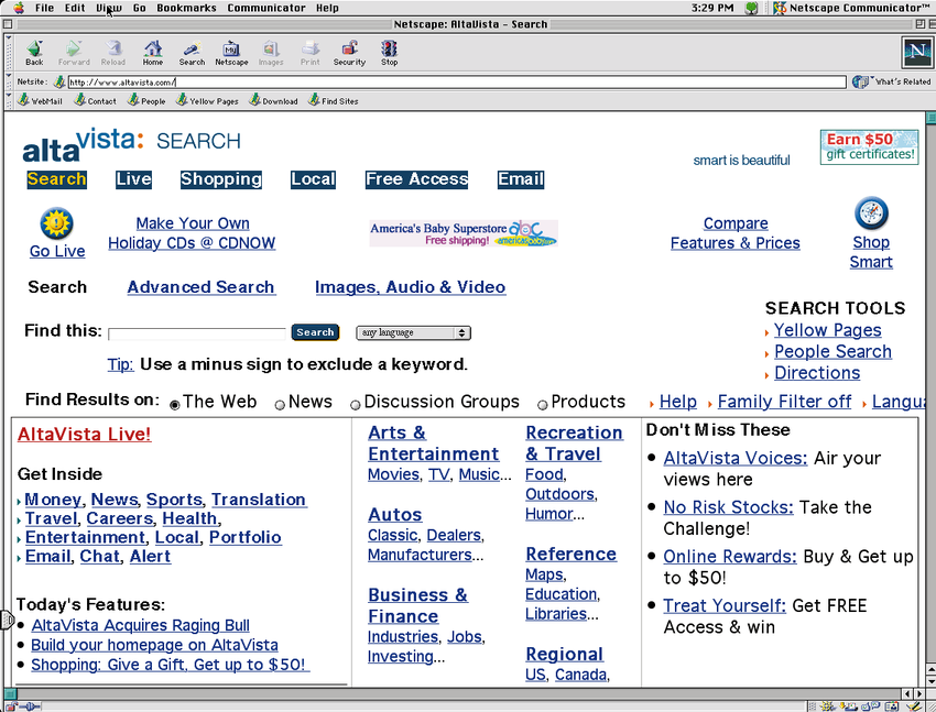Choose the Discussion Groups radio option
The width and height of the screenshot is (936, 712).
click(355, 404)
